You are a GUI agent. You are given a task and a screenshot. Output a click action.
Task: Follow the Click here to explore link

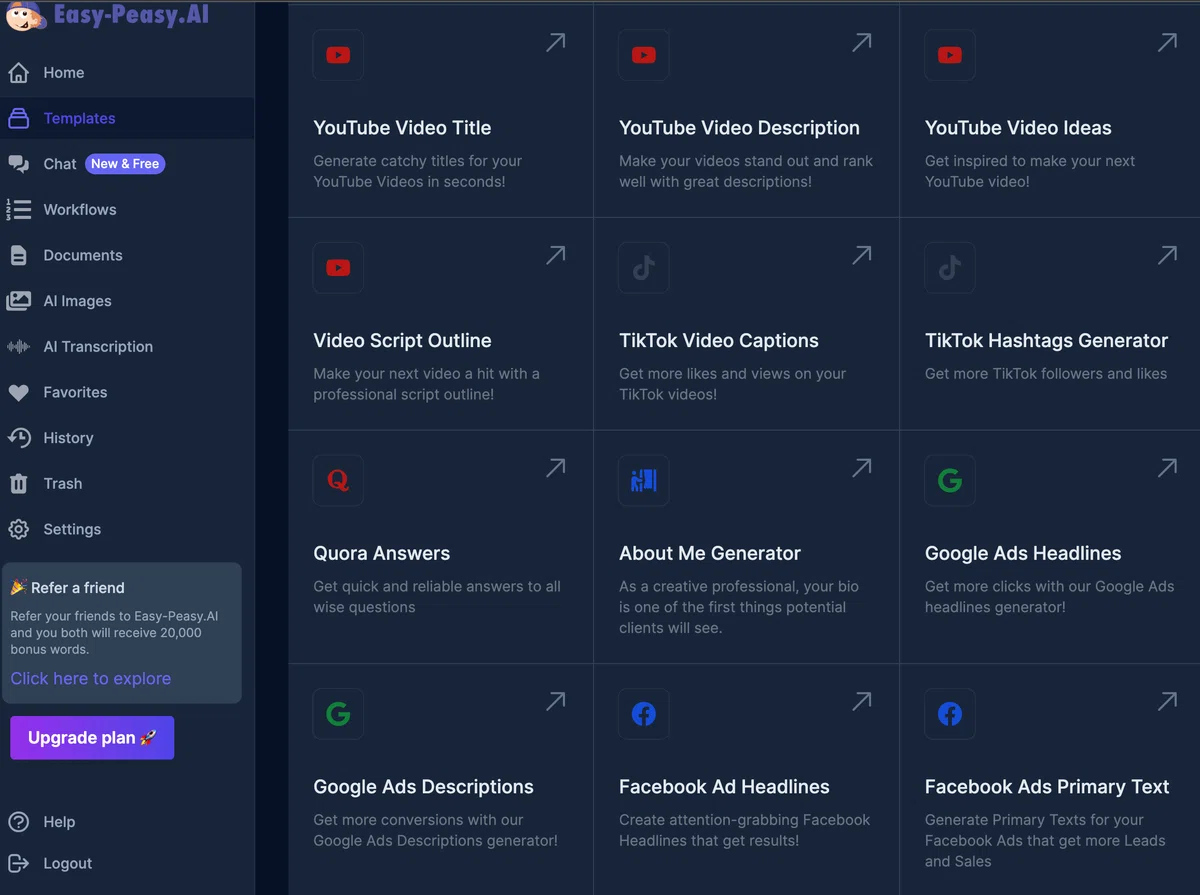click(x=91, y=678)
